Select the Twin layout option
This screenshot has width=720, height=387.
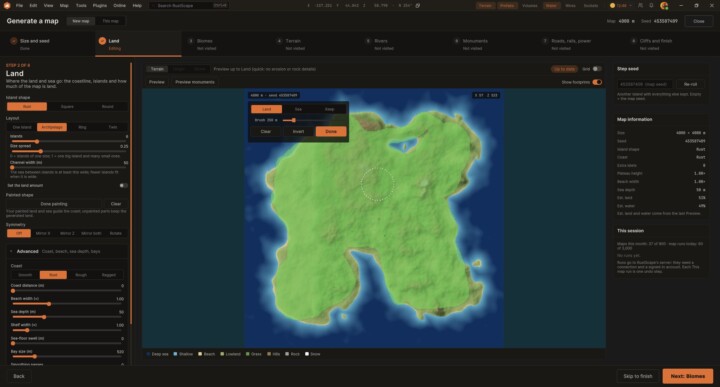point(112,127)
